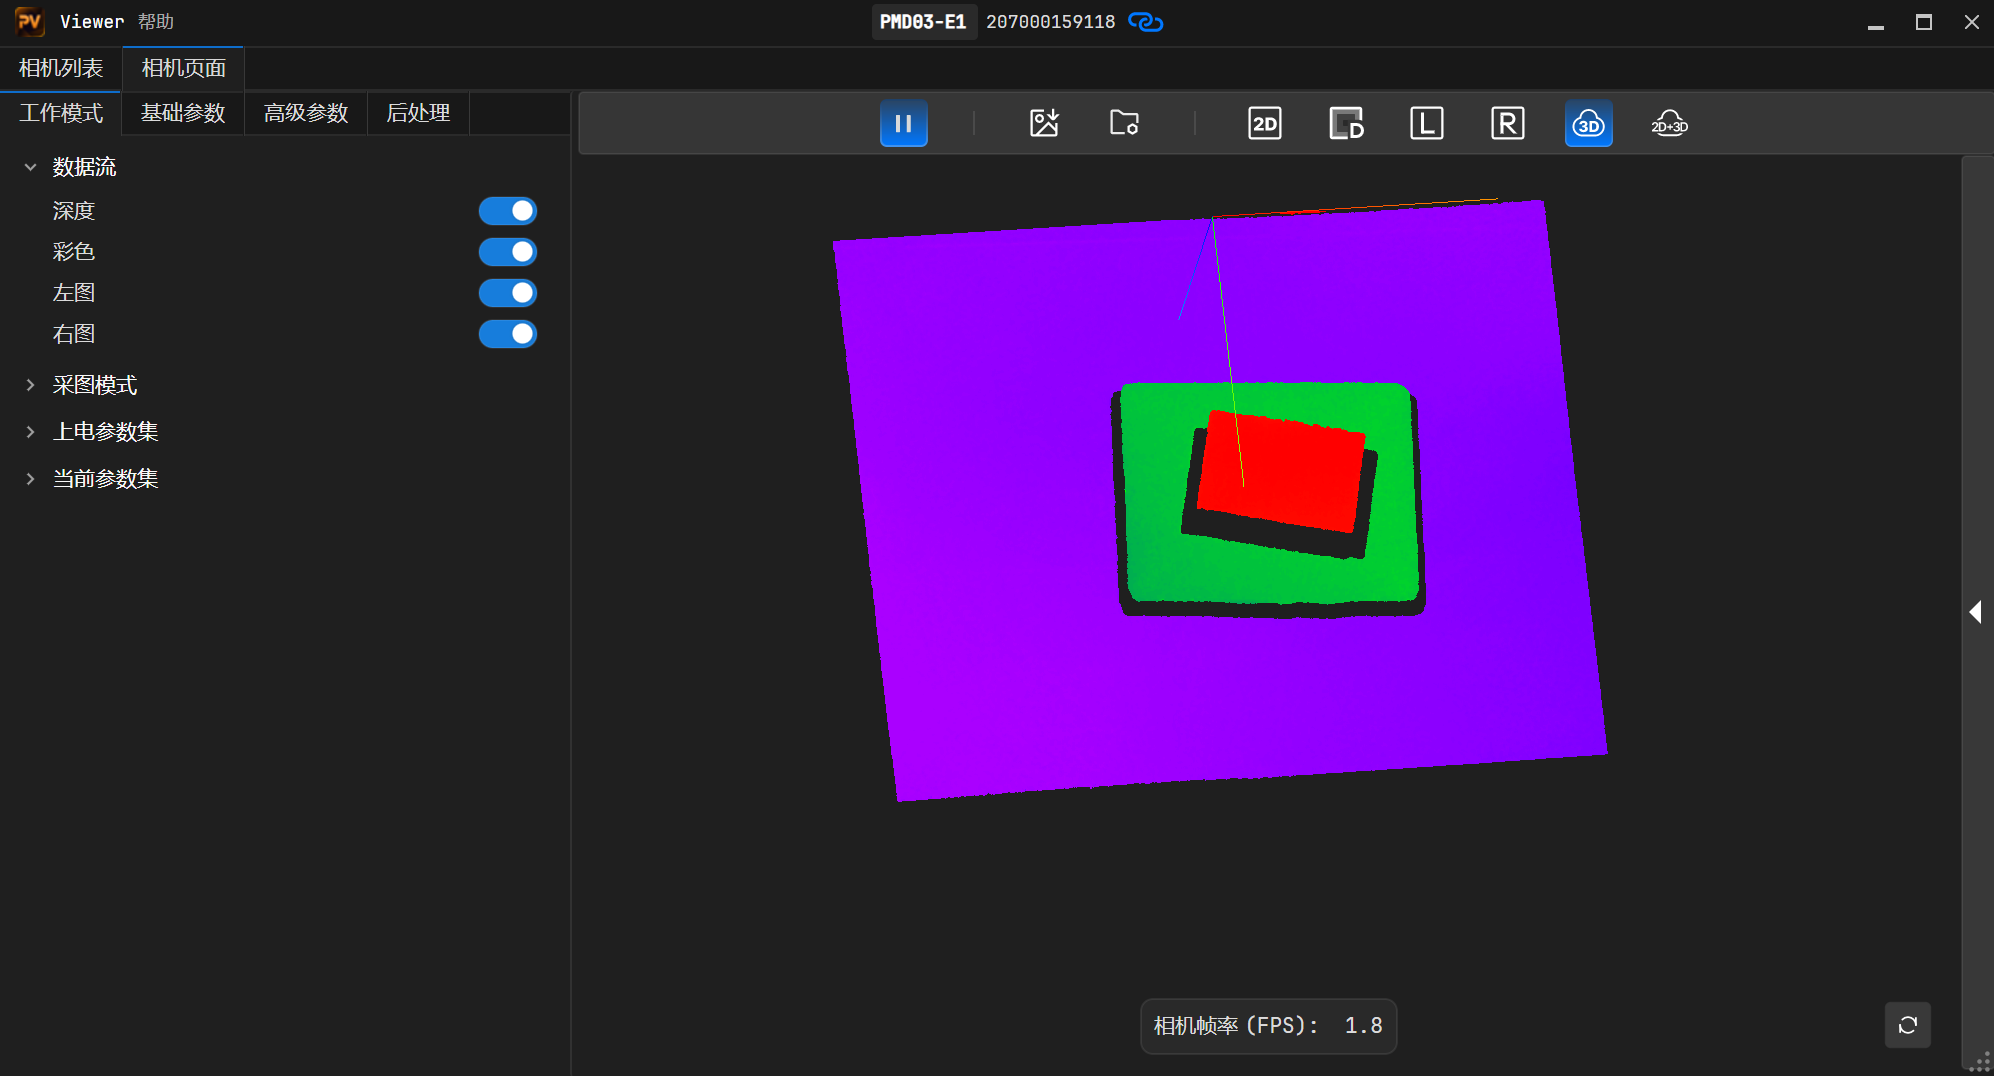
Task: Disable the 右图 stream switch
Action: click(508, 334)
